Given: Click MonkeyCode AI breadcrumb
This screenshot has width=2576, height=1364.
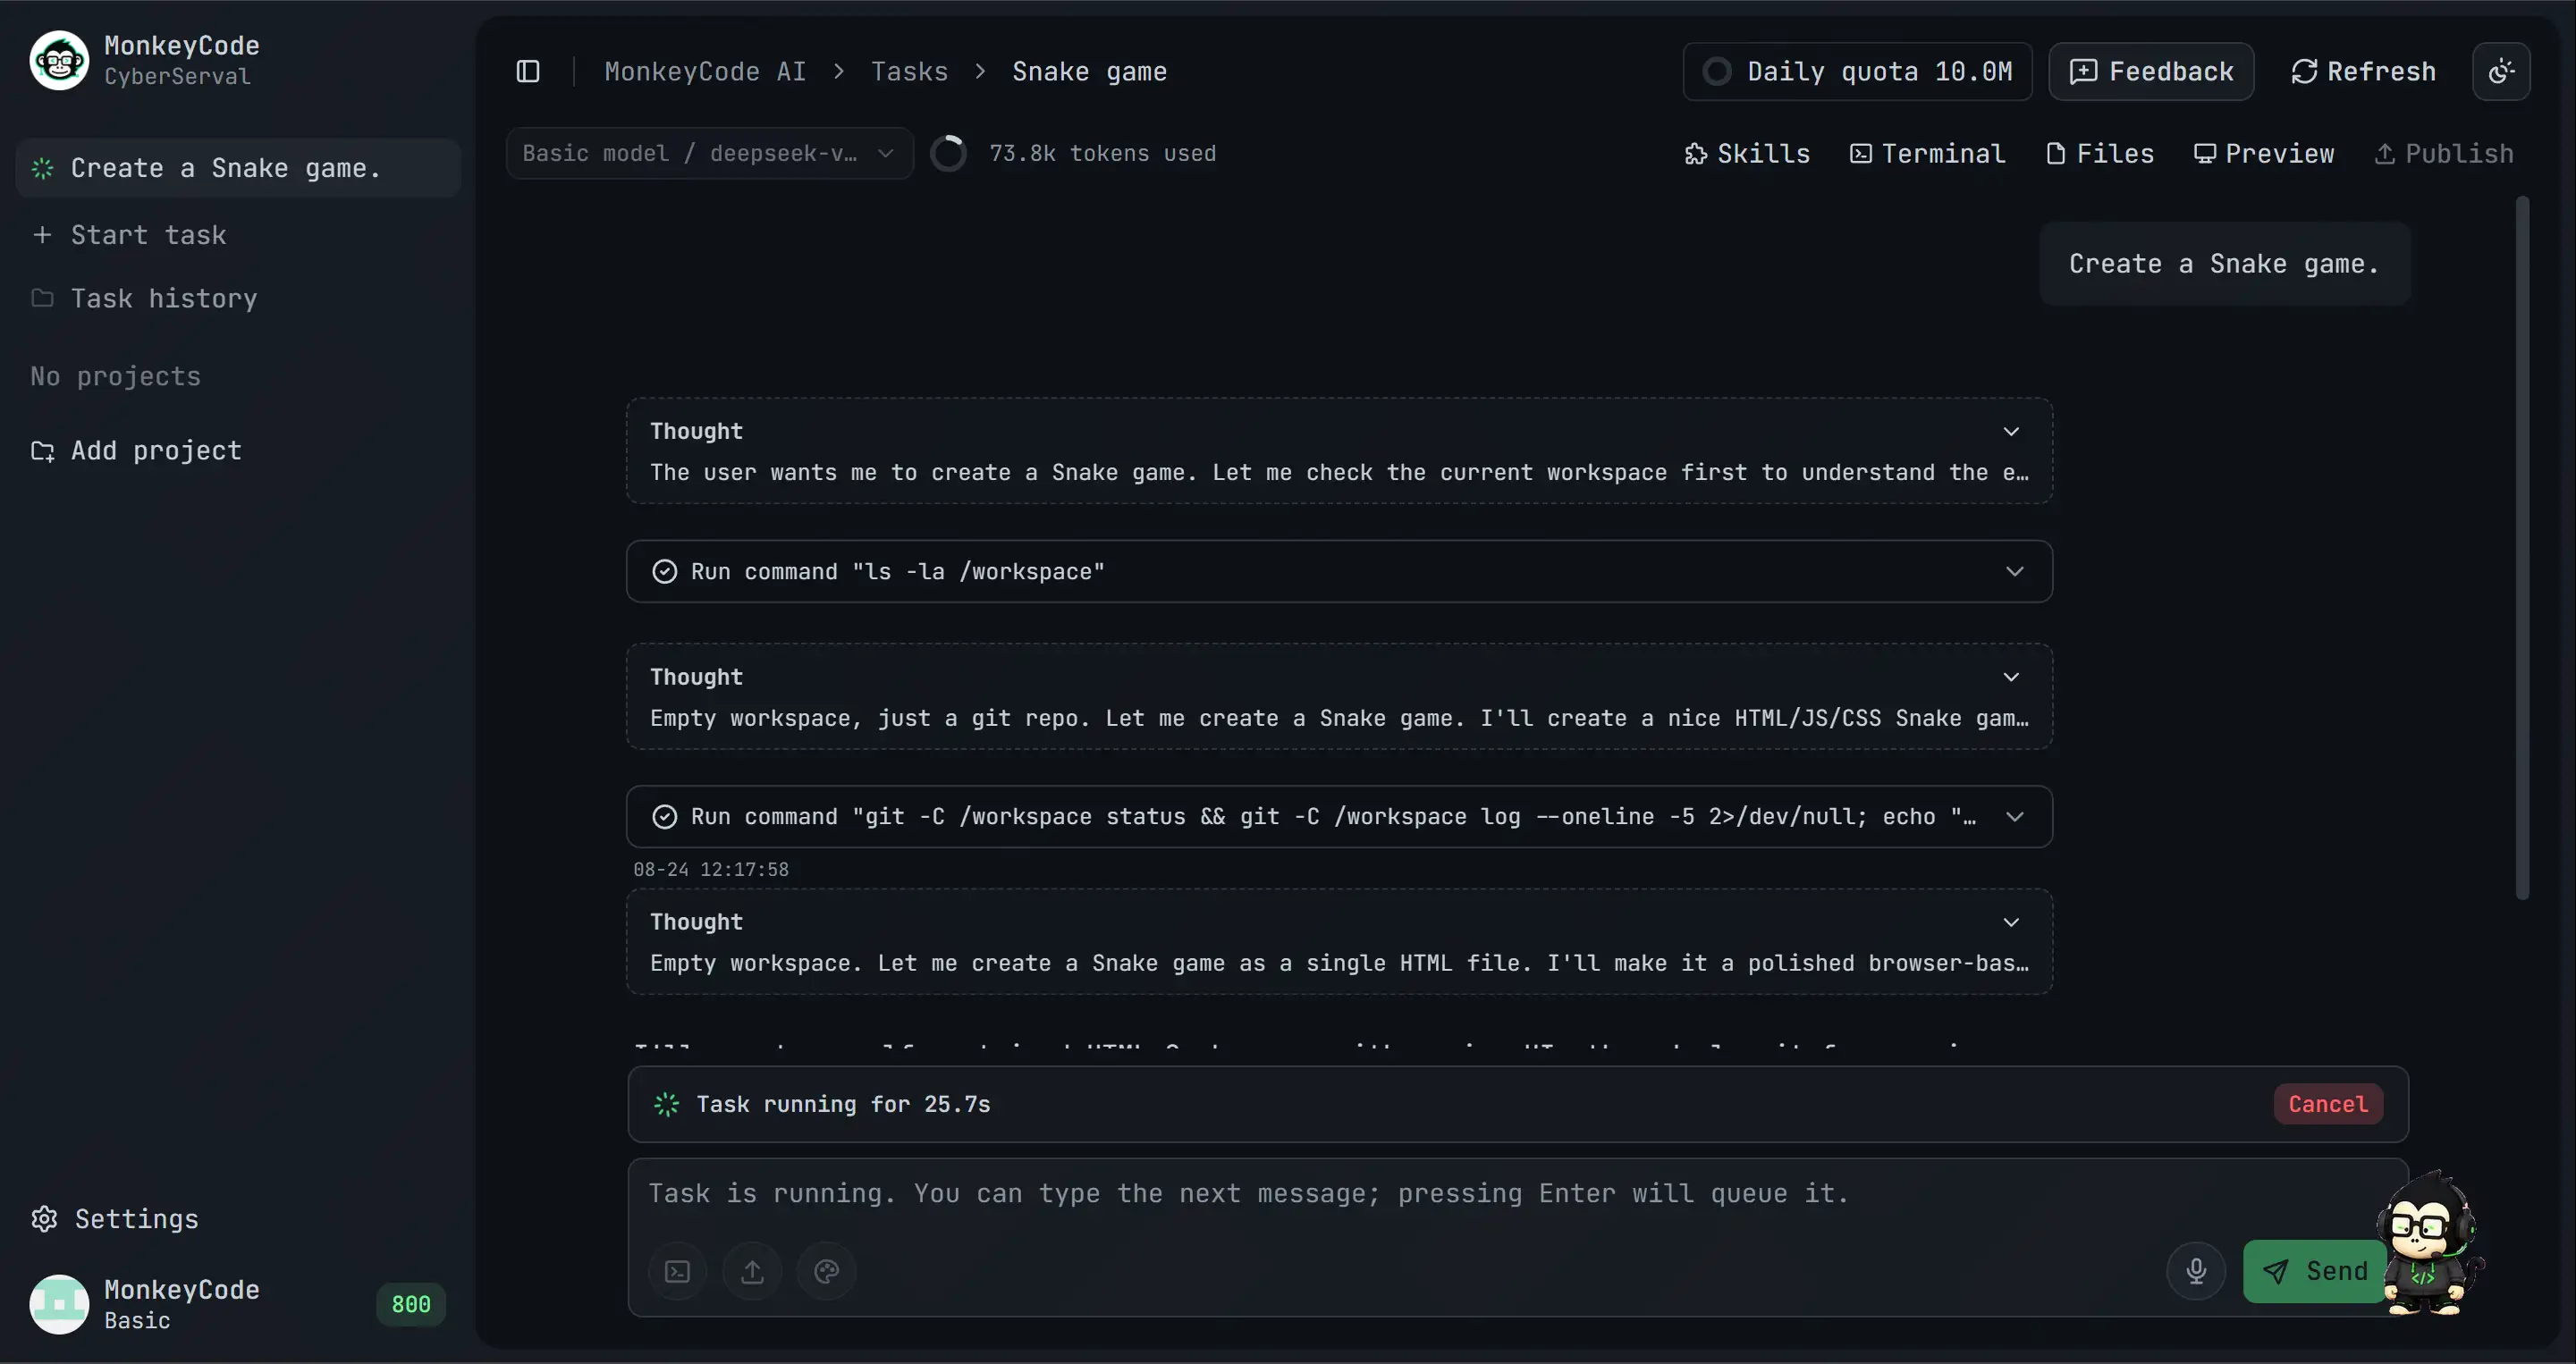Looking at the screenshot, I should click(705, 71).
